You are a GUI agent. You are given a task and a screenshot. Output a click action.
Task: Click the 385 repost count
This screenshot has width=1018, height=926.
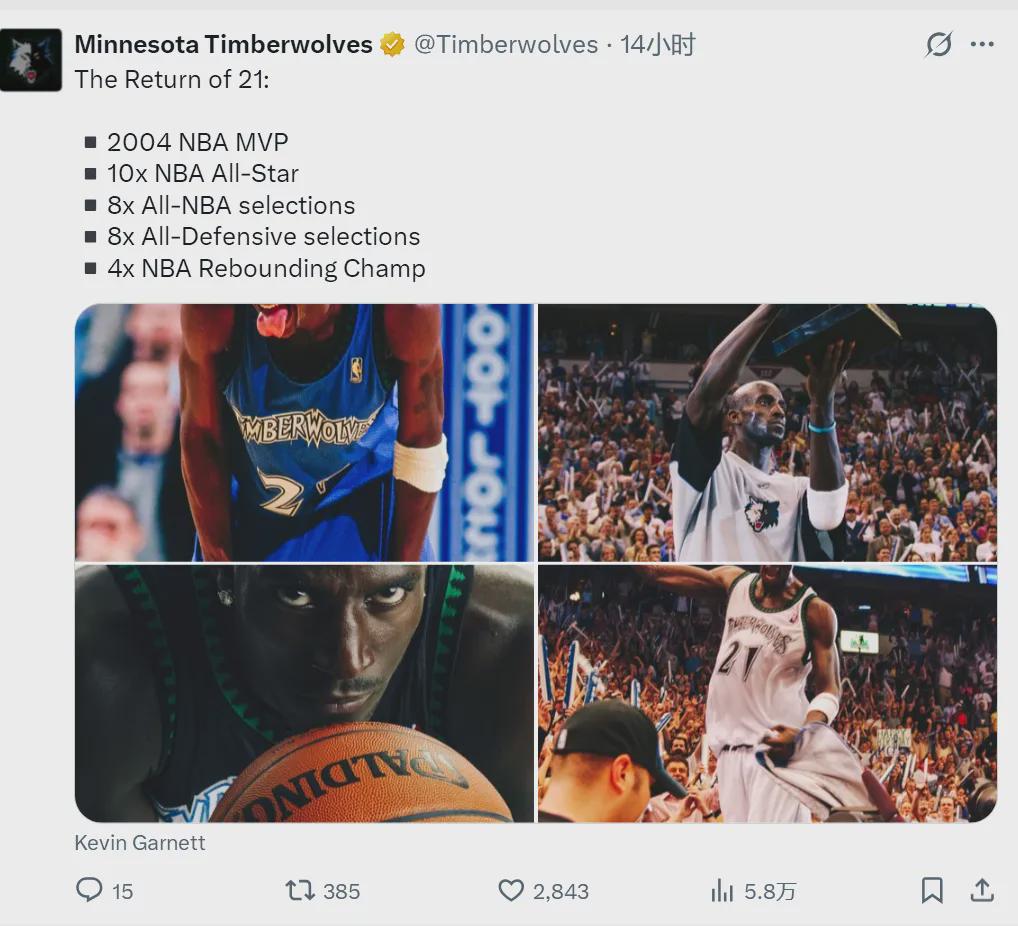pos(341,891)
